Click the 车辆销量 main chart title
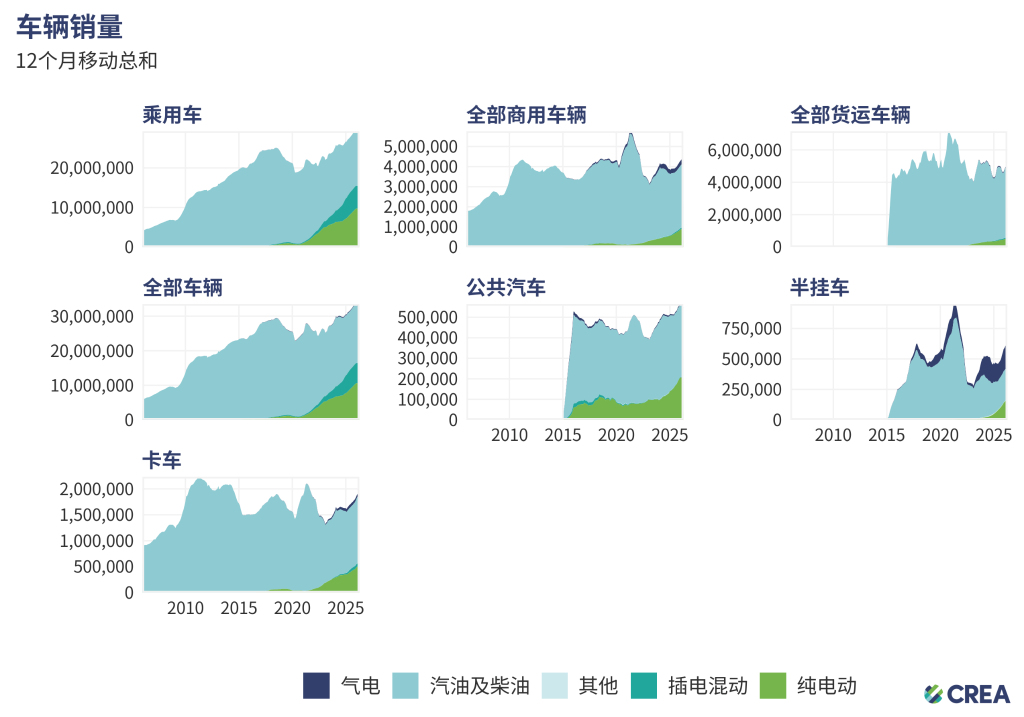This screenshot has width=1024, height=717. pos(70,27)
